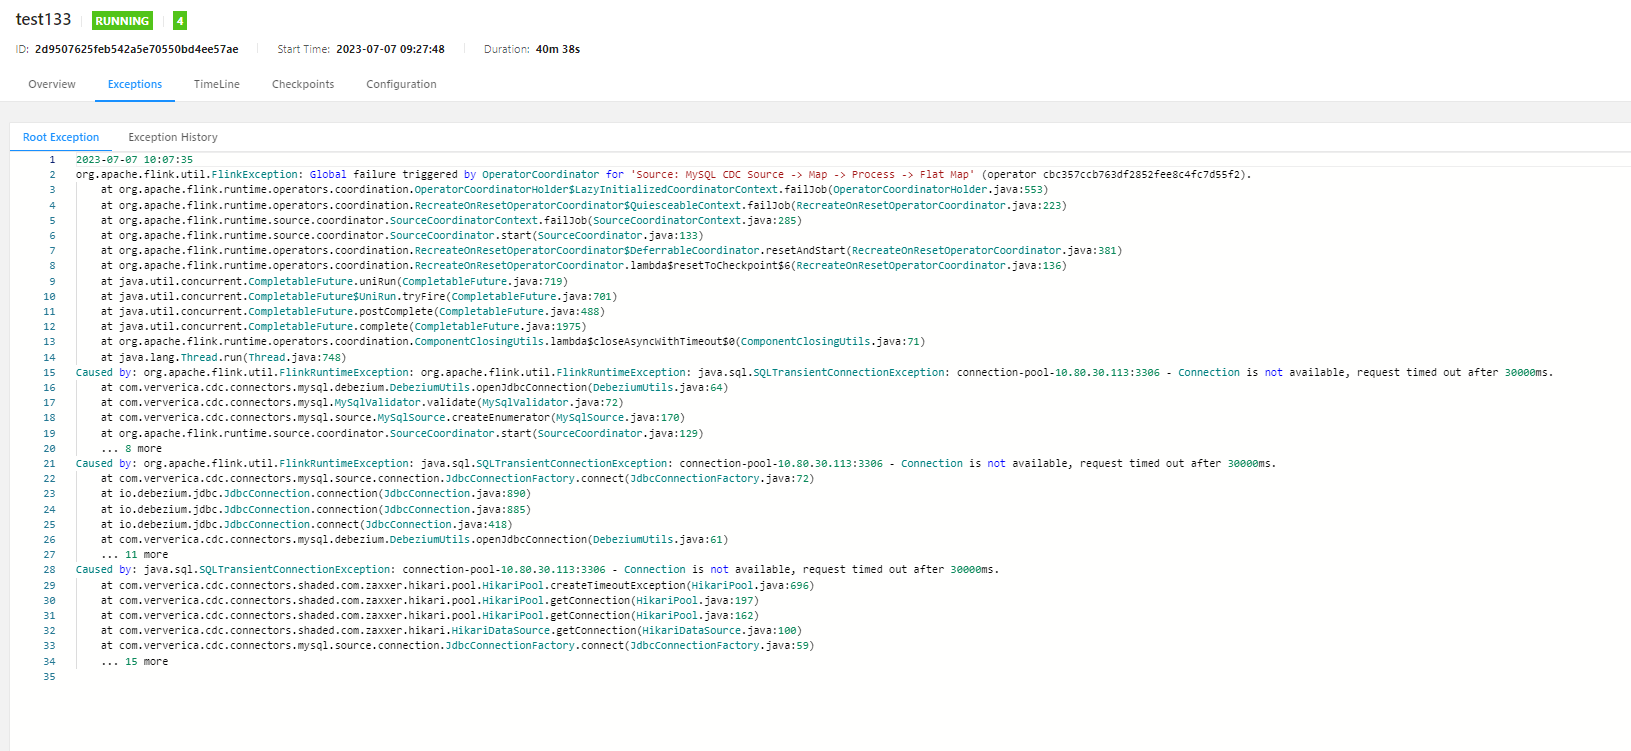This screenshot has width=1631, height=751.
Task: Click the job name test133
Action: (x=44, y=19)
